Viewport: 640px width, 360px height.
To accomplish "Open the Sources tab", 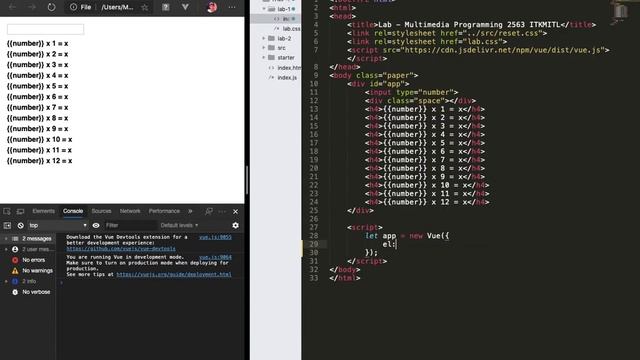I will 101,211.
